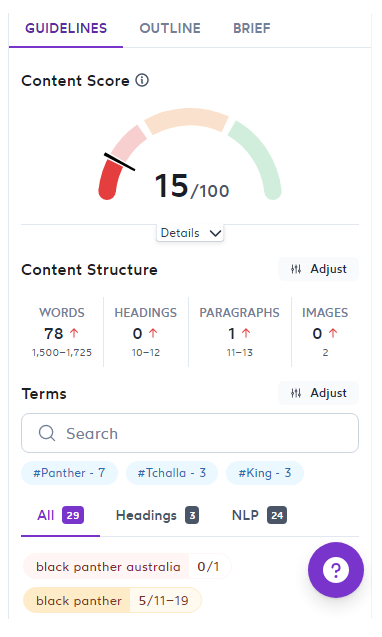Click the red arrow next to Images count
382x637 pixels.
point(333,333)
